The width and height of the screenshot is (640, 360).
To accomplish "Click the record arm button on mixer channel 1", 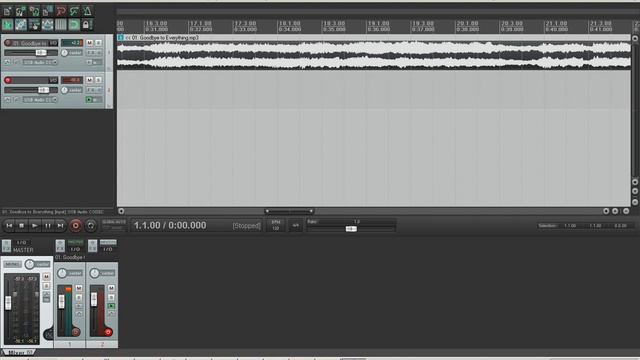I will 76,332.
